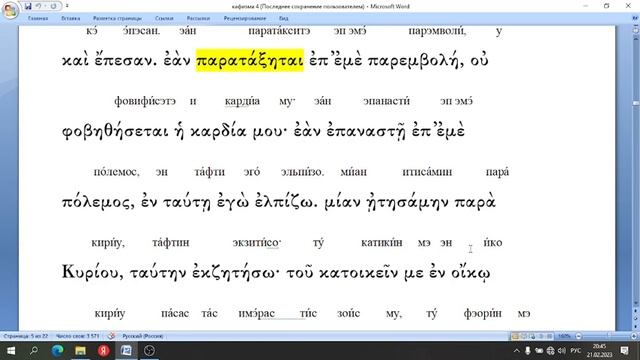Open the Главная ribbon tab
The image size is (640, 360).
point(38,18)
